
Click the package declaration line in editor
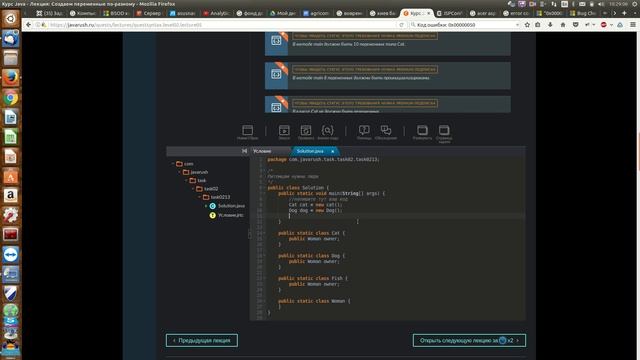(323, 160)
